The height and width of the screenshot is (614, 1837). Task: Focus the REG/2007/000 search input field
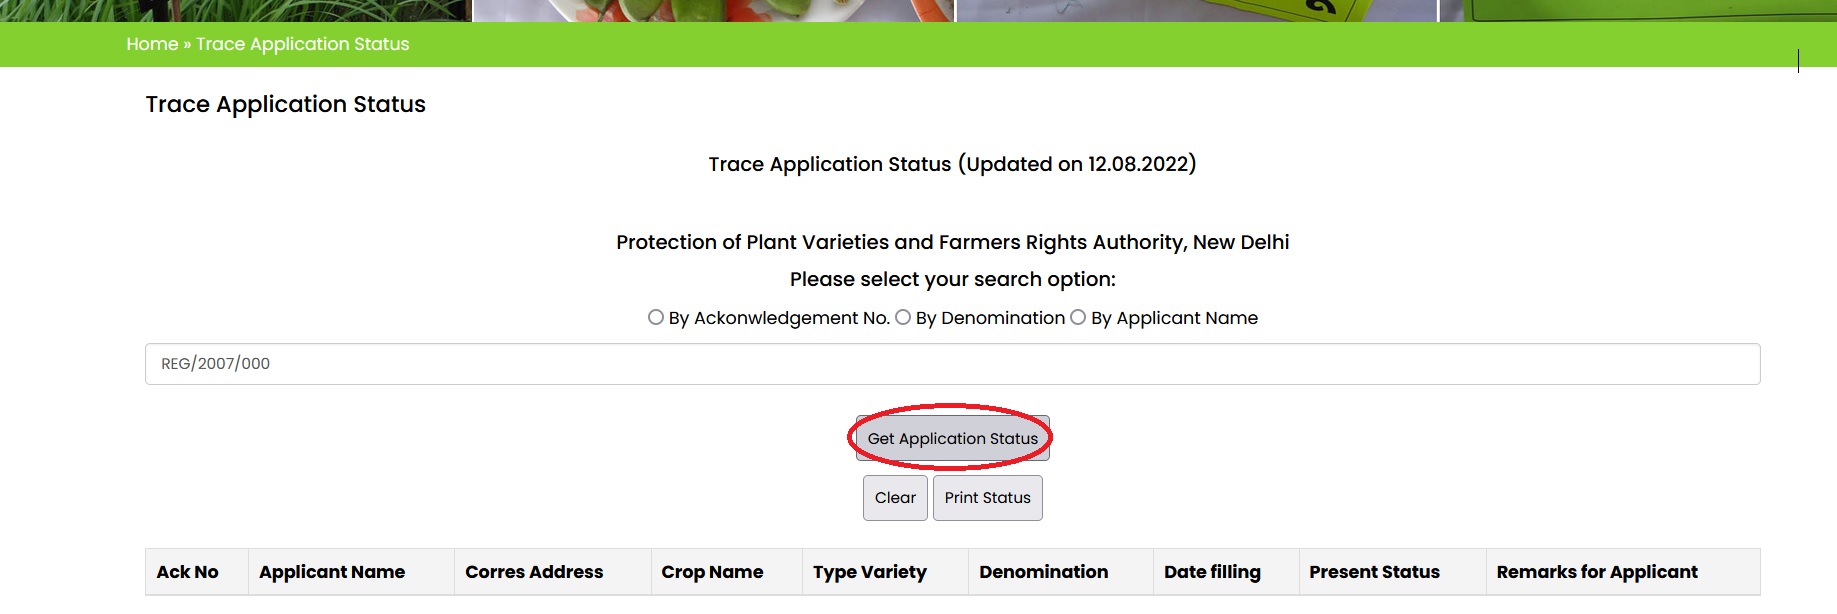point(952,364)
